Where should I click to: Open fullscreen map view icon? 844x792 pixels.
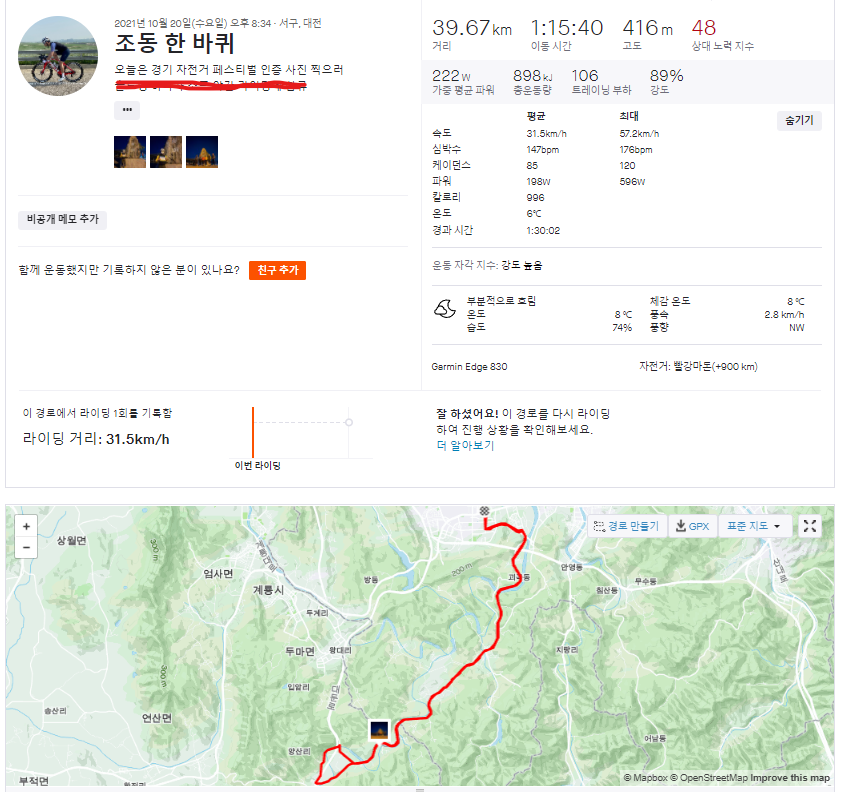810,526
